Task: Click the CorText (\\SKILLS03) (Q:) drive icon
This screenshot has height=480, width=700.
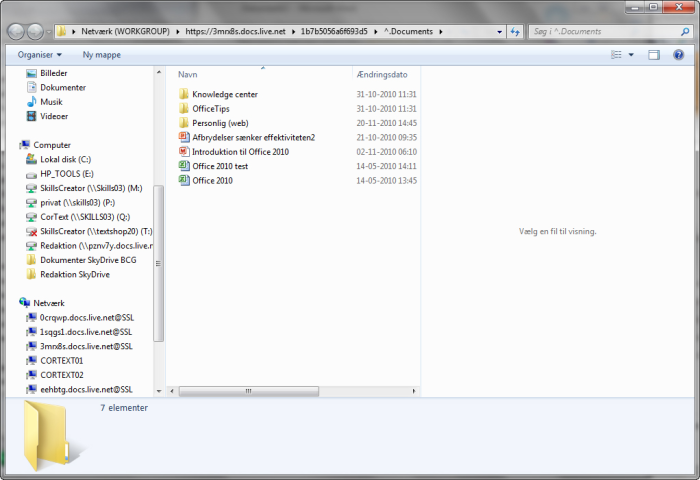Action: click(31, 217)
